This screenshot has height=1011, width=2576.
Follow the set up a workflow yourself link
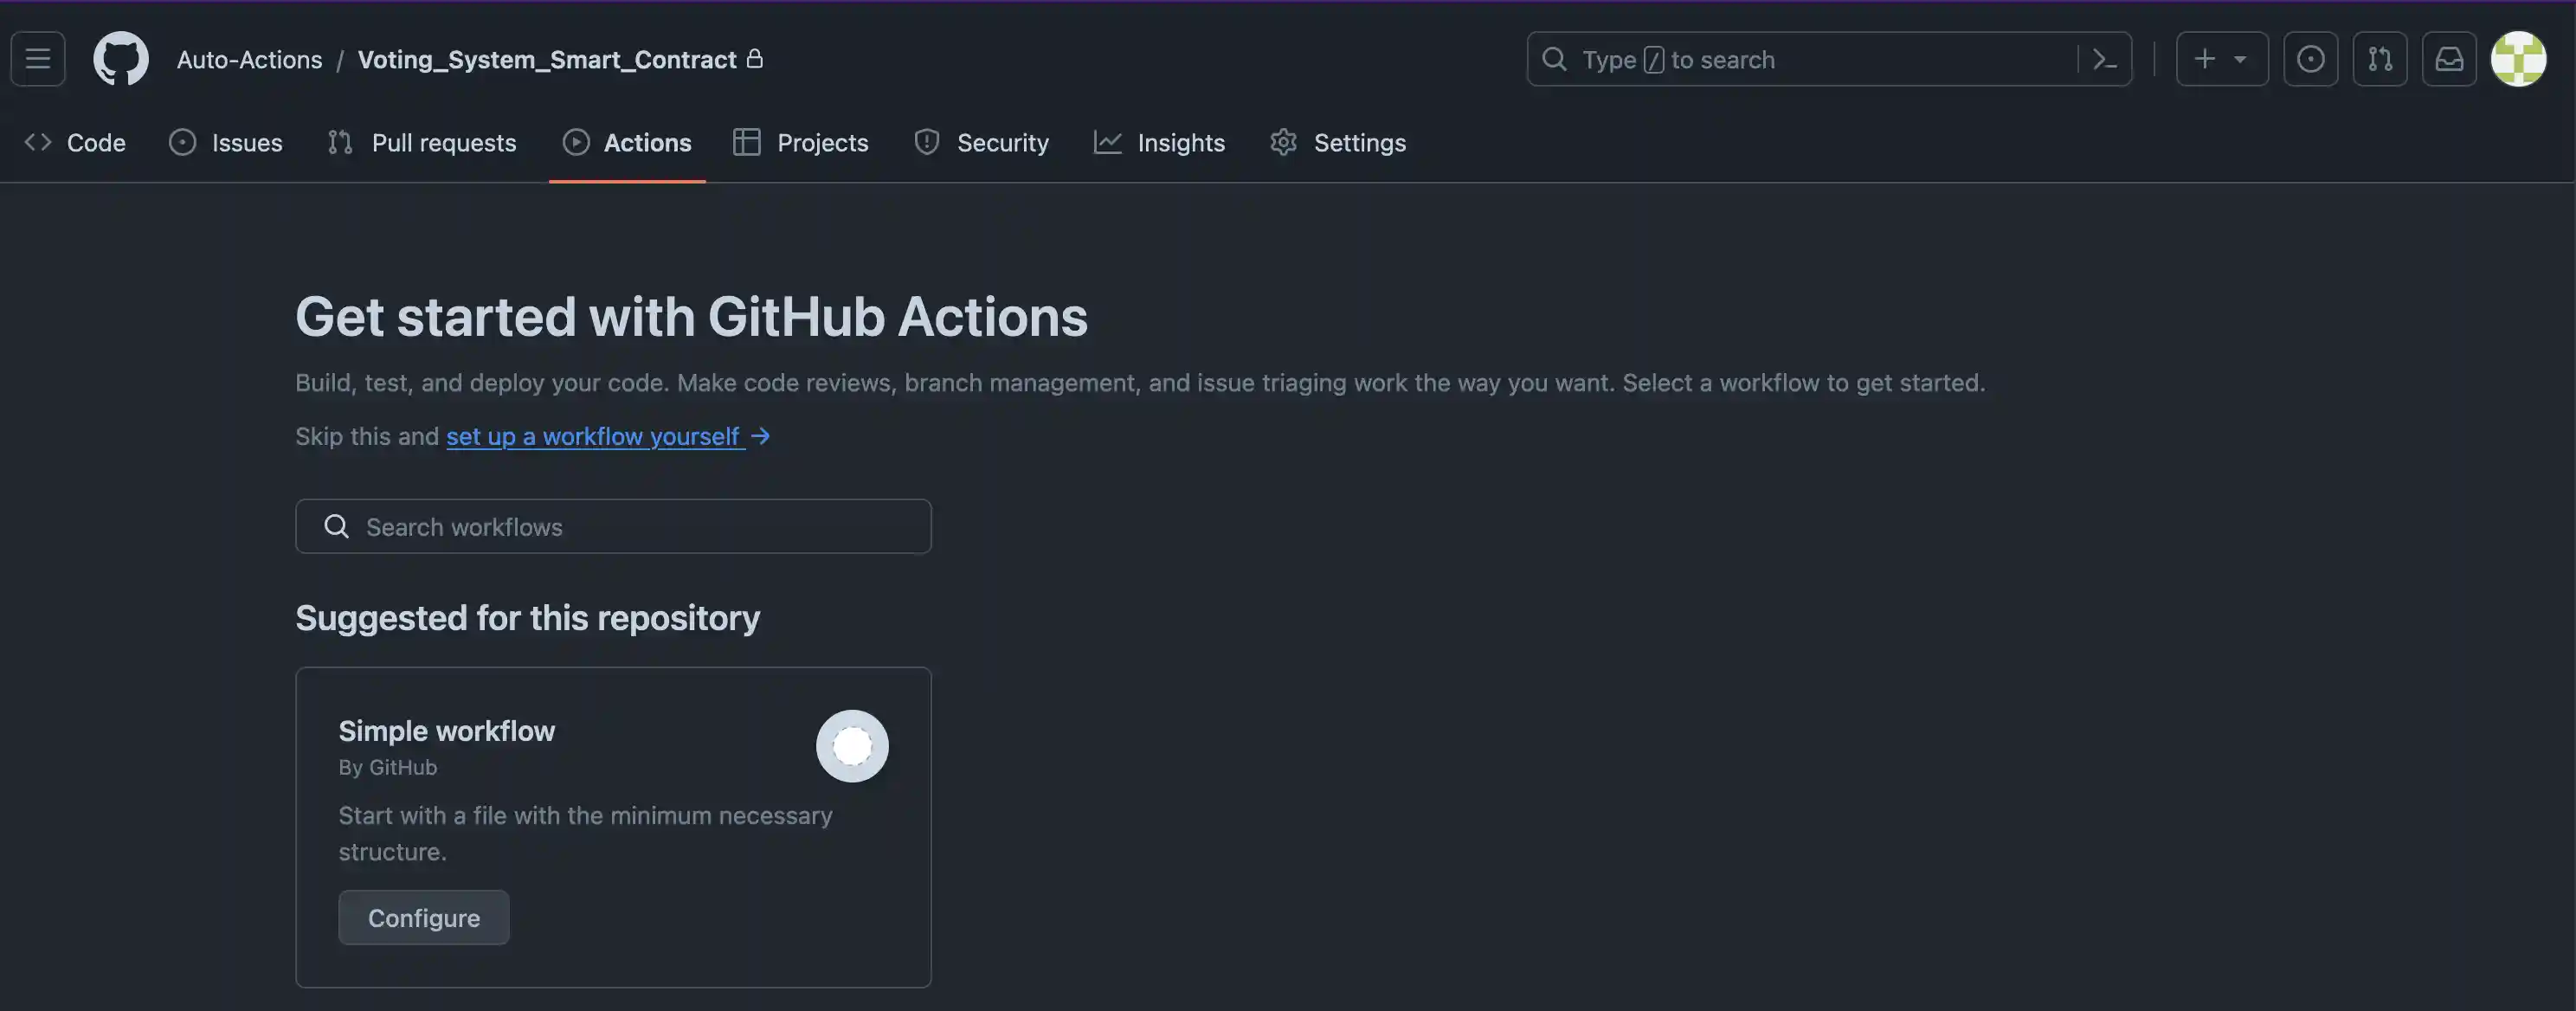[596, 437]
